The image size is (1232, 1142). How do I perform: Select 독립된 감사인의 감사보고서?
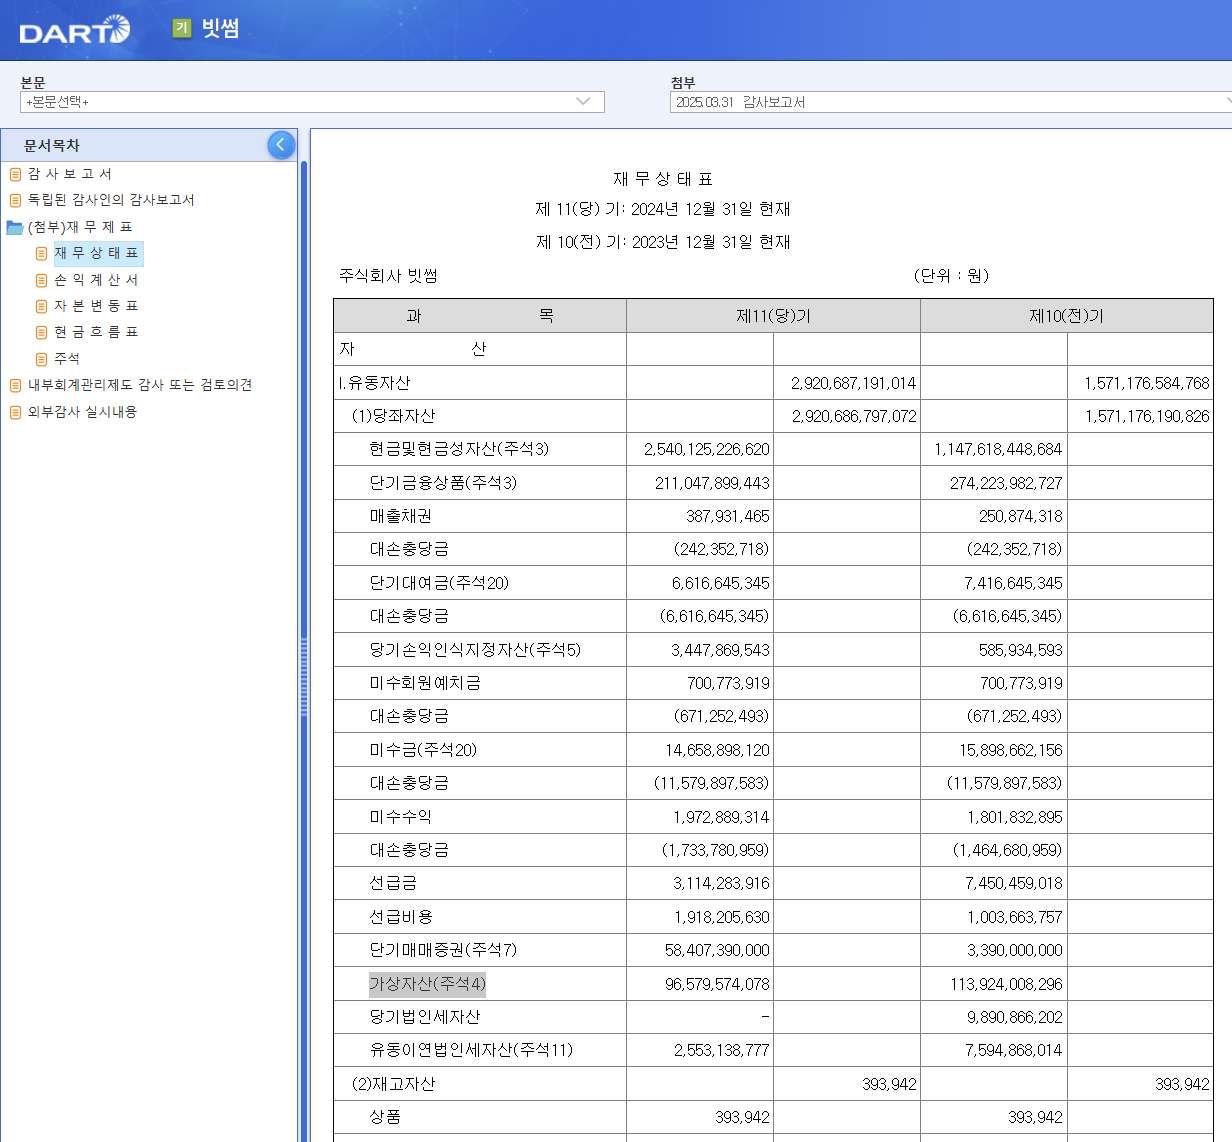(x=110, y=200)
